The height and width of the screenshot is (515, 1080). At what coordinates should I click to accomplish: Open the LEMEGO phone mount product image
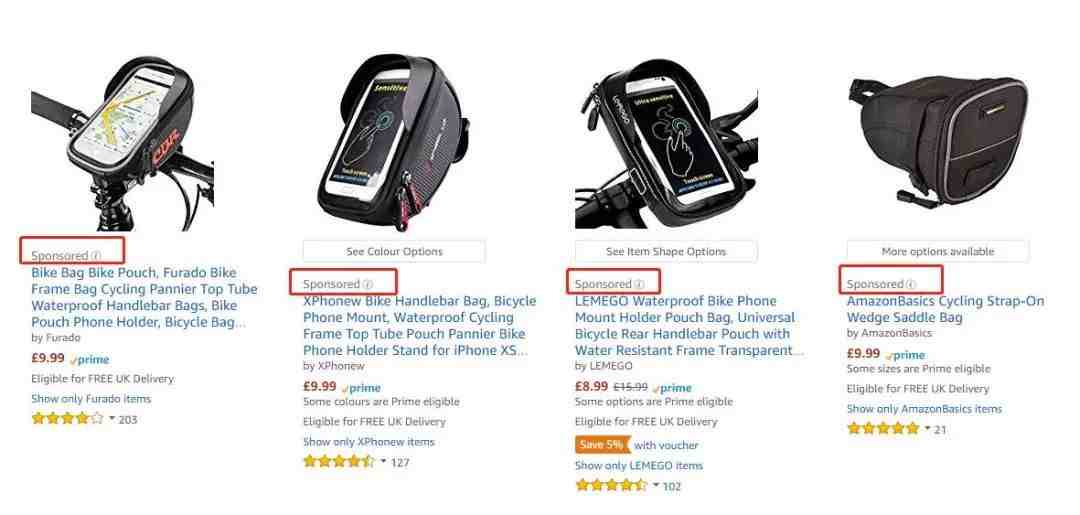tap(666, 143)
